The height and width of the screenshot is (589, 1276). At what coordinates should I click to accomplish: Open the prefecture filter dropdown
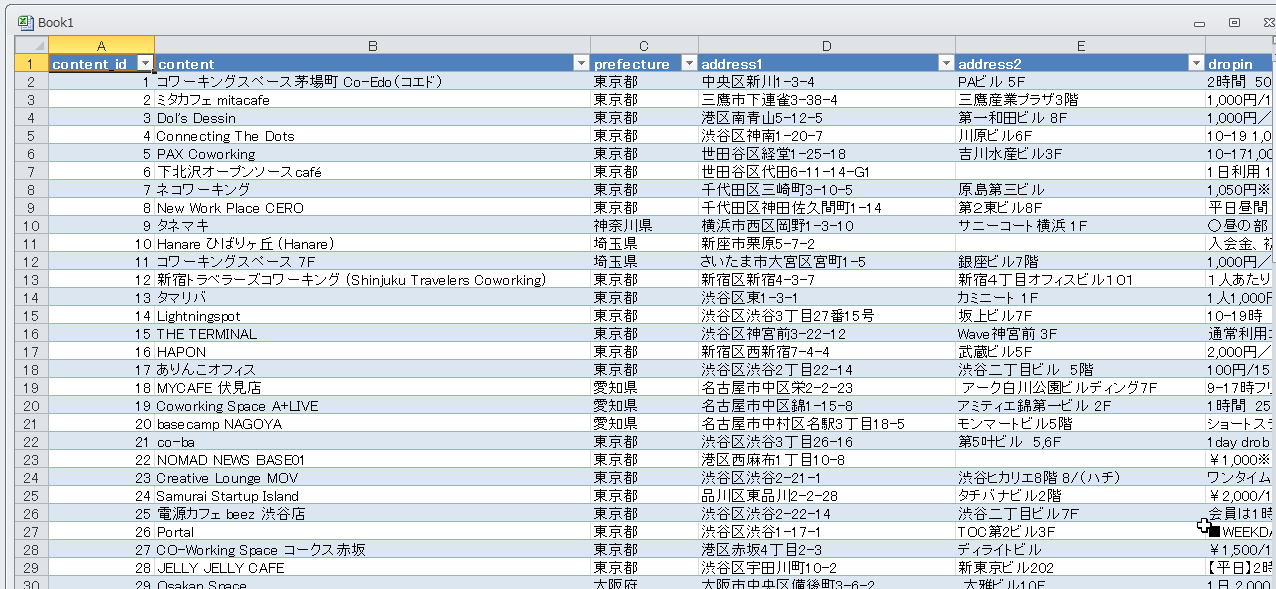point(688,63)
